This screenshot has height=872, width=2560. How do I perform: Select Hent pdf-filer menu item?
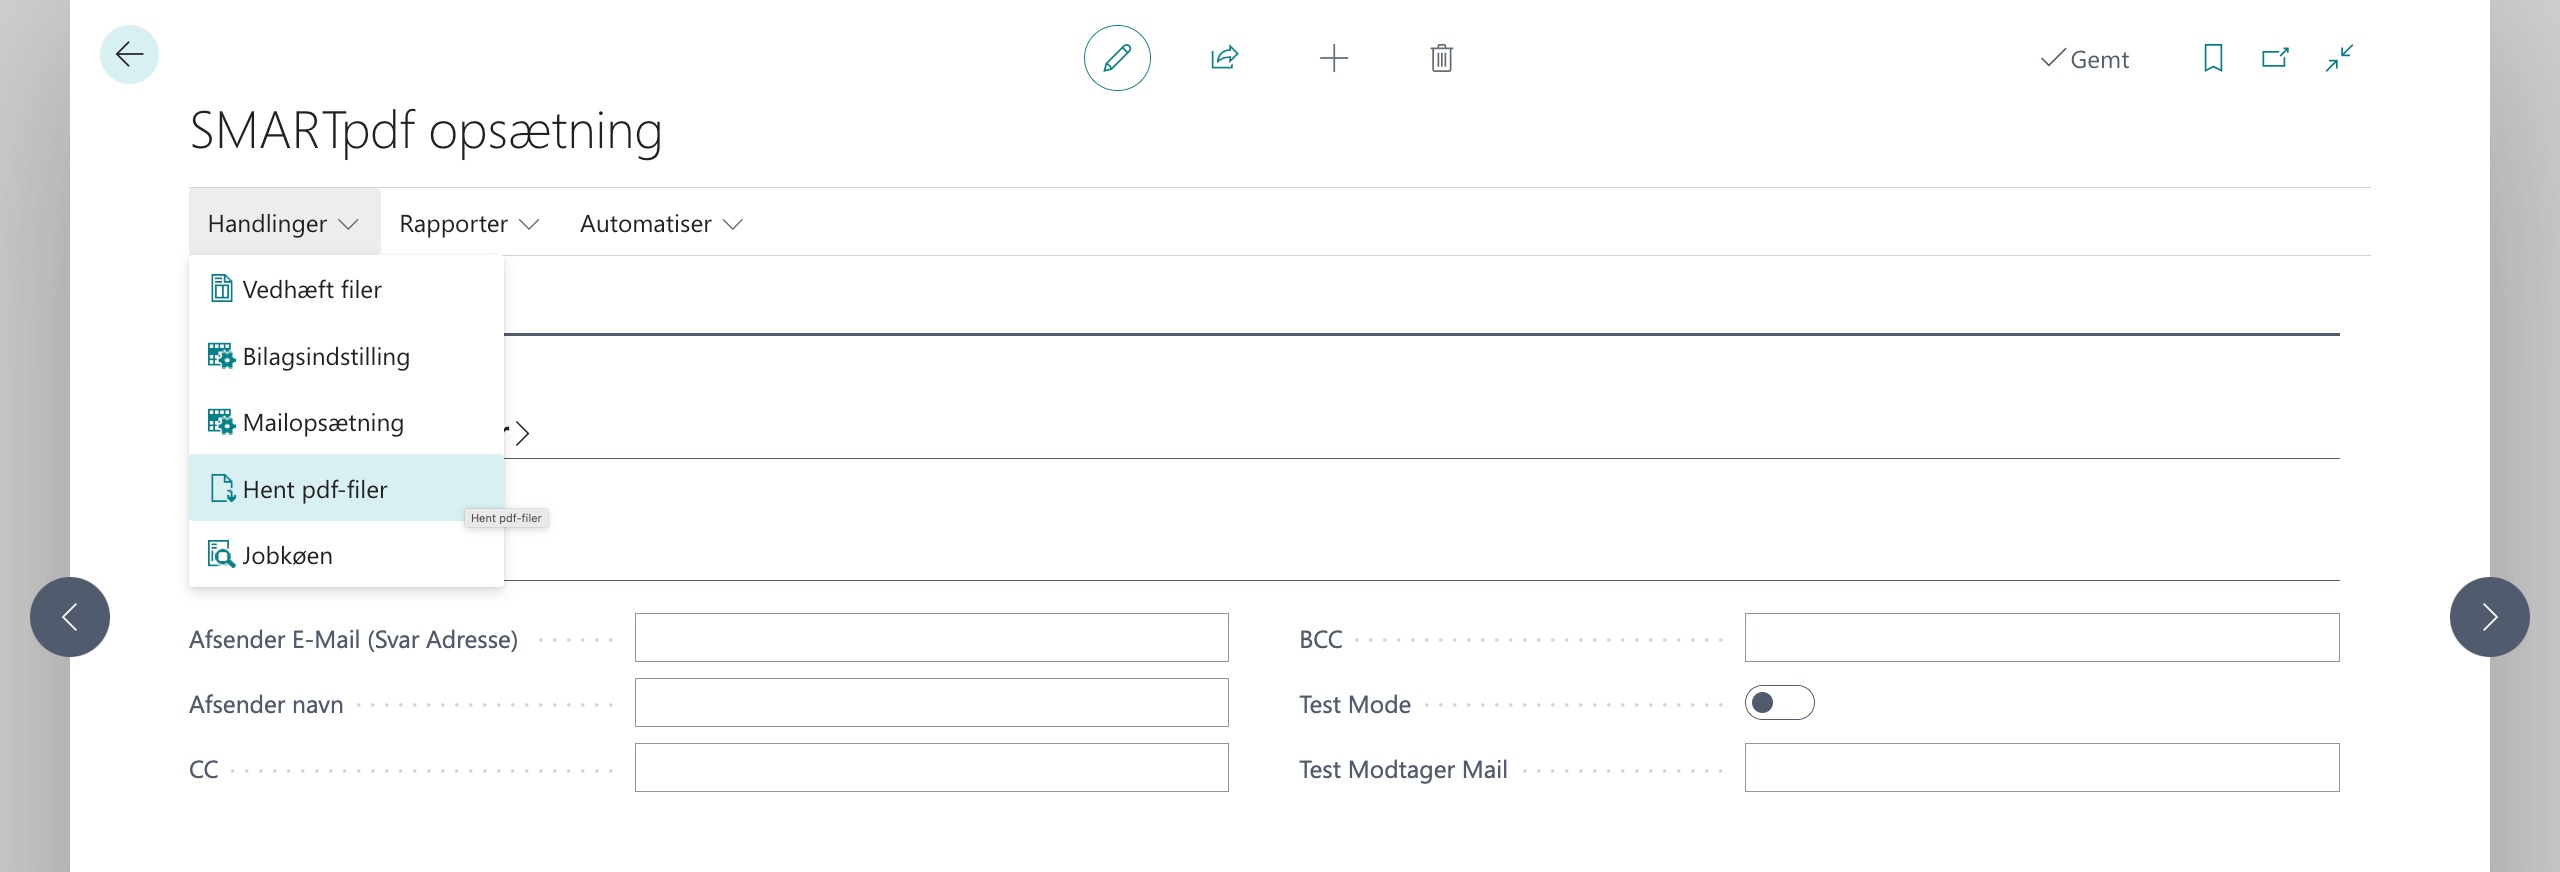pyautogui.click(x=315, y=489)
